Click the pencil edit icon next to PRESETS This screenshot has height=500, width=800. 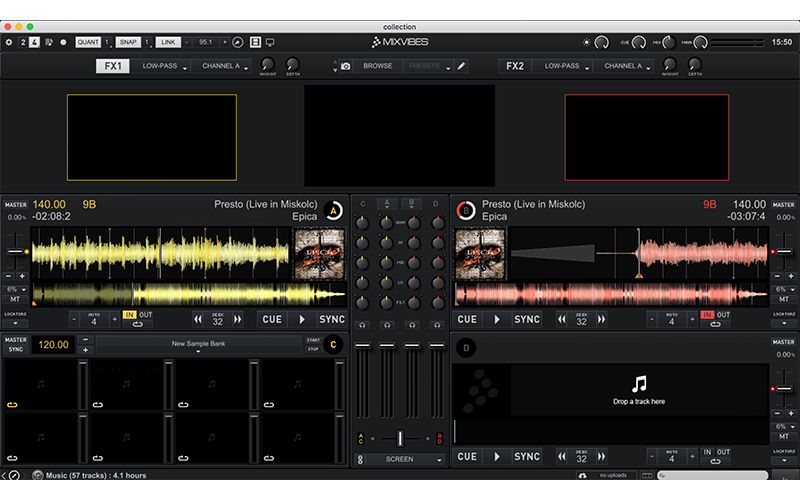461,66
